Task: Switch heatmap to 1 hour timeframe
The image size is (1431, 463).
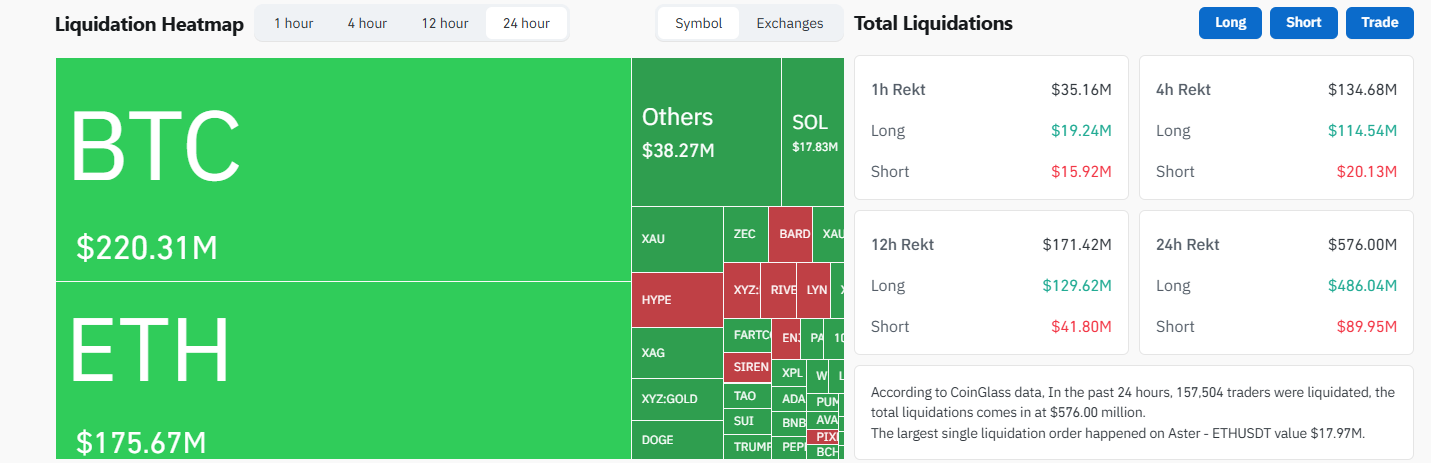Action: 294,23
